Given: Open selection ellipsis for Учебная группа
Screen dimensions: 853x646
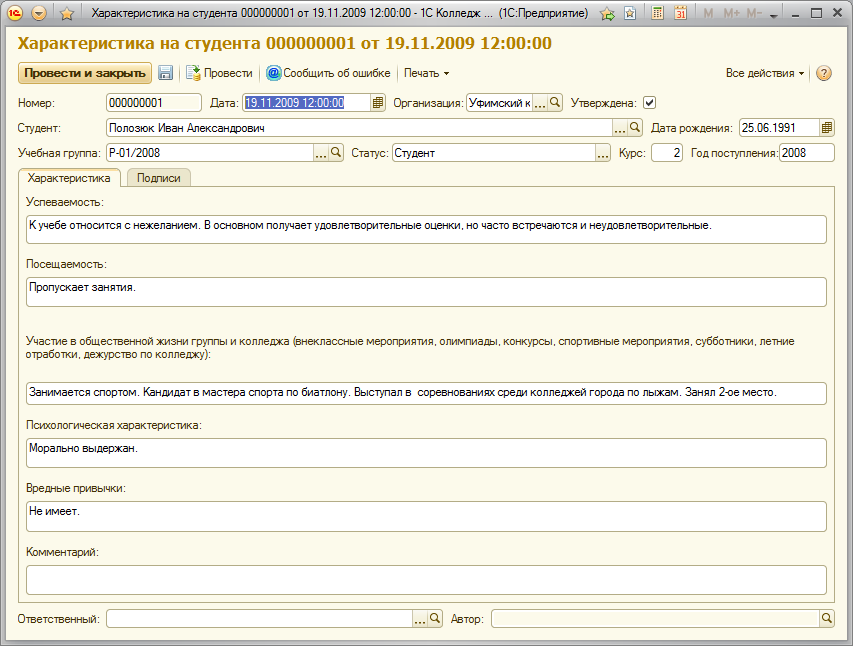Looking at the screenshot, I should (x=321, y=153).
